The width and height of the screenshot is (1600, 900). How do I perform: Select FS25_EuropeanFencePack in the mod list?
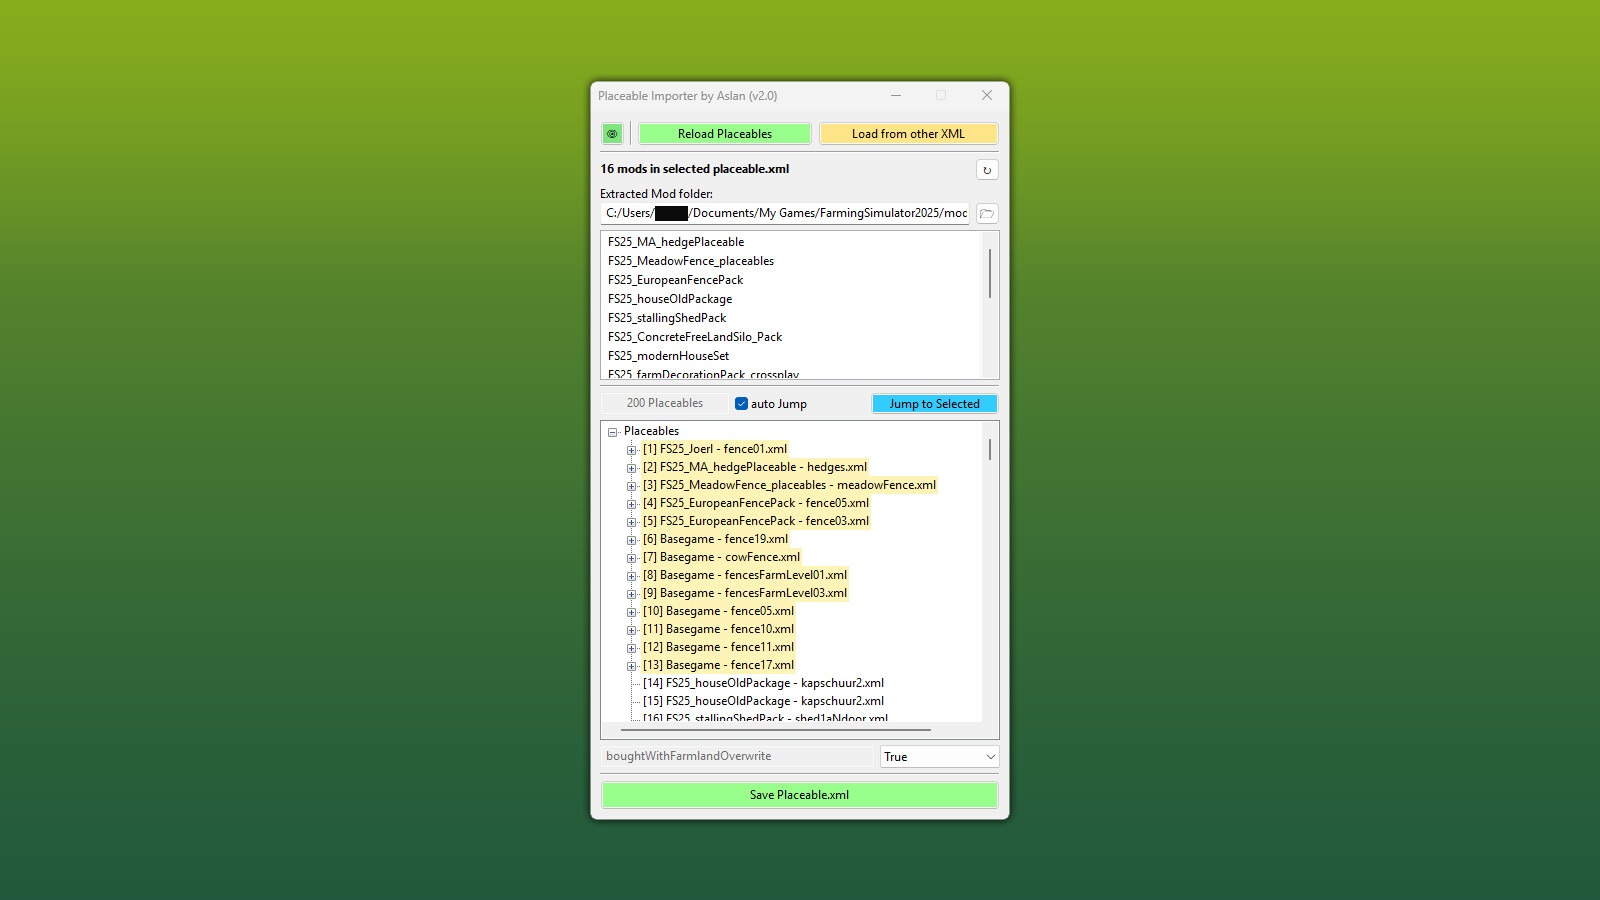(x=675, y=280)
